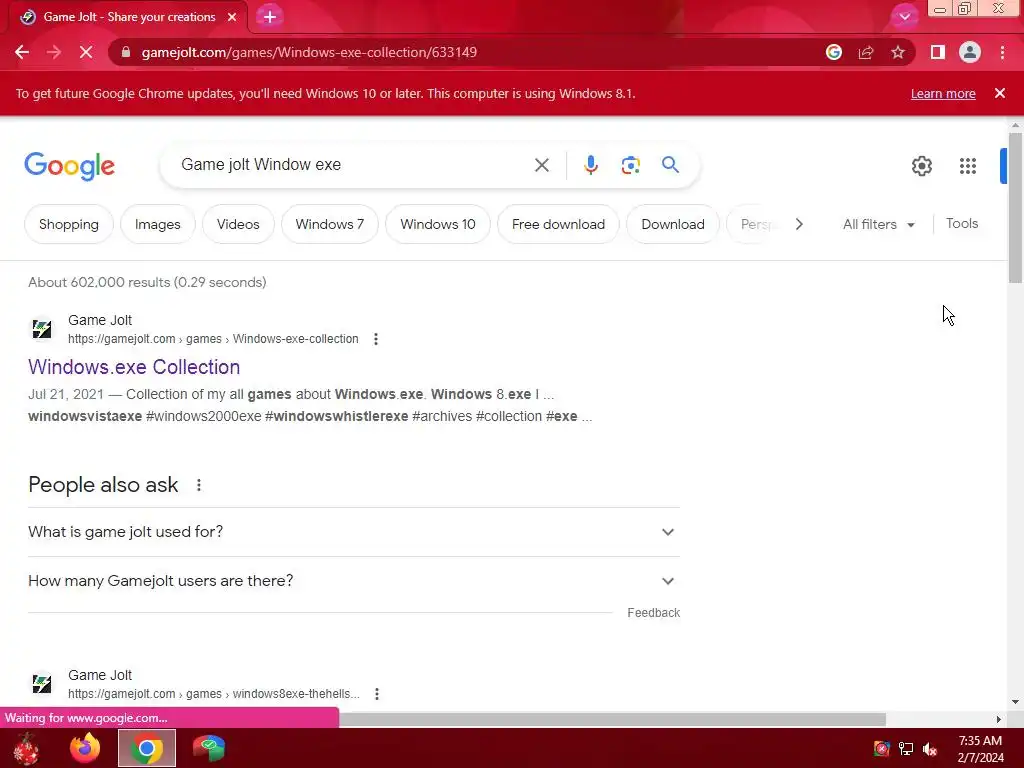Click the horizontal scrollbar track

tap(612, 719)
